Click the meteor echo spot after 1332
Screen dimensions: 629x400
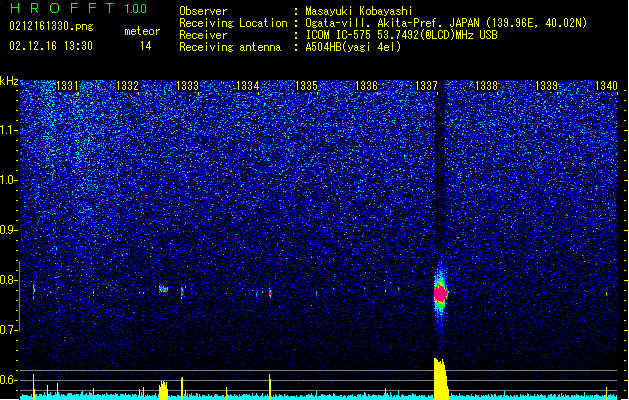coord(163,289)
